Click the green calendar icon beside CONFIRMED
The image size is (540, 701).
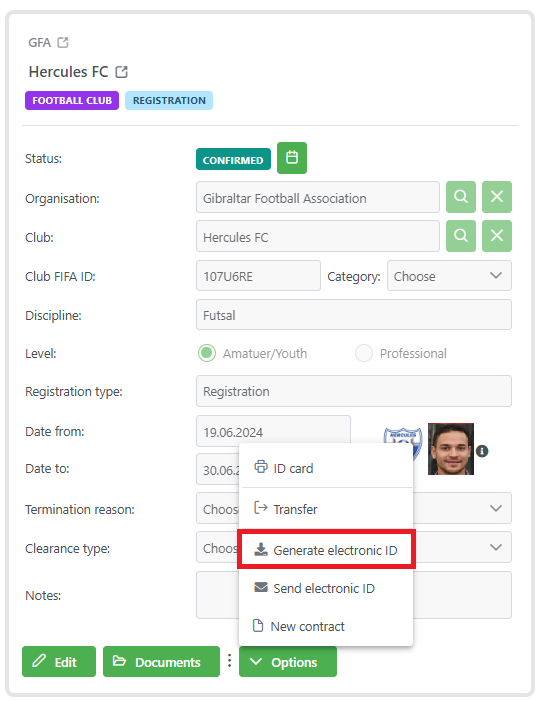click(x=292, y=158)
